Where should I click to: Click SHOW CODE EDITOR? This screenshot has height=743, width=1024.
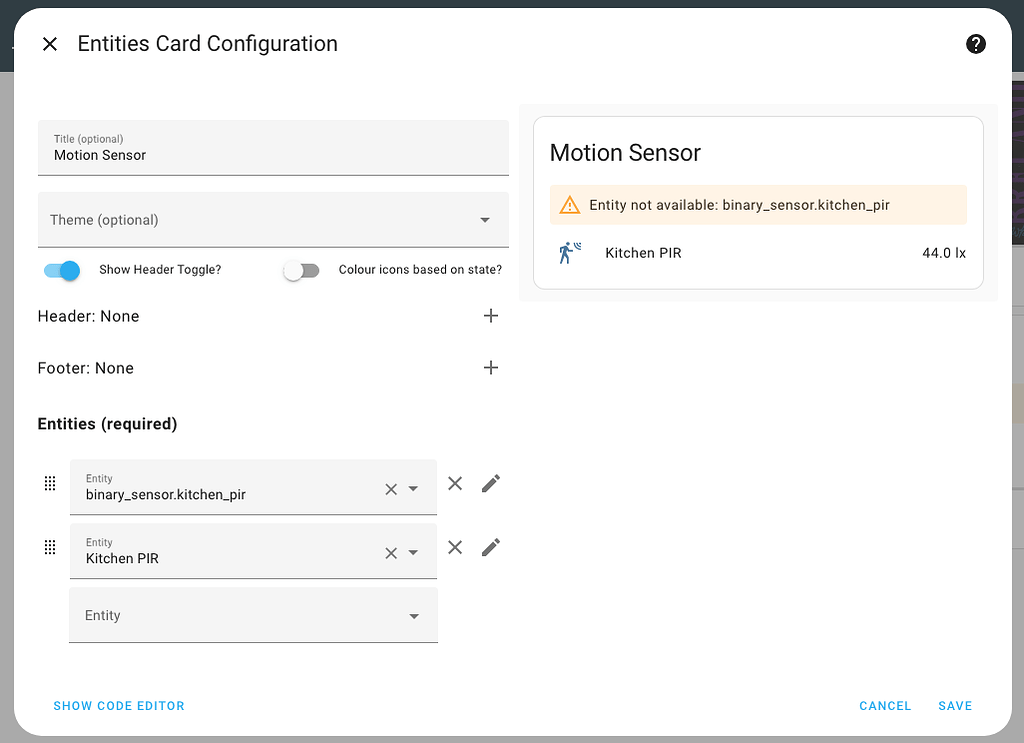click(119, 705)
